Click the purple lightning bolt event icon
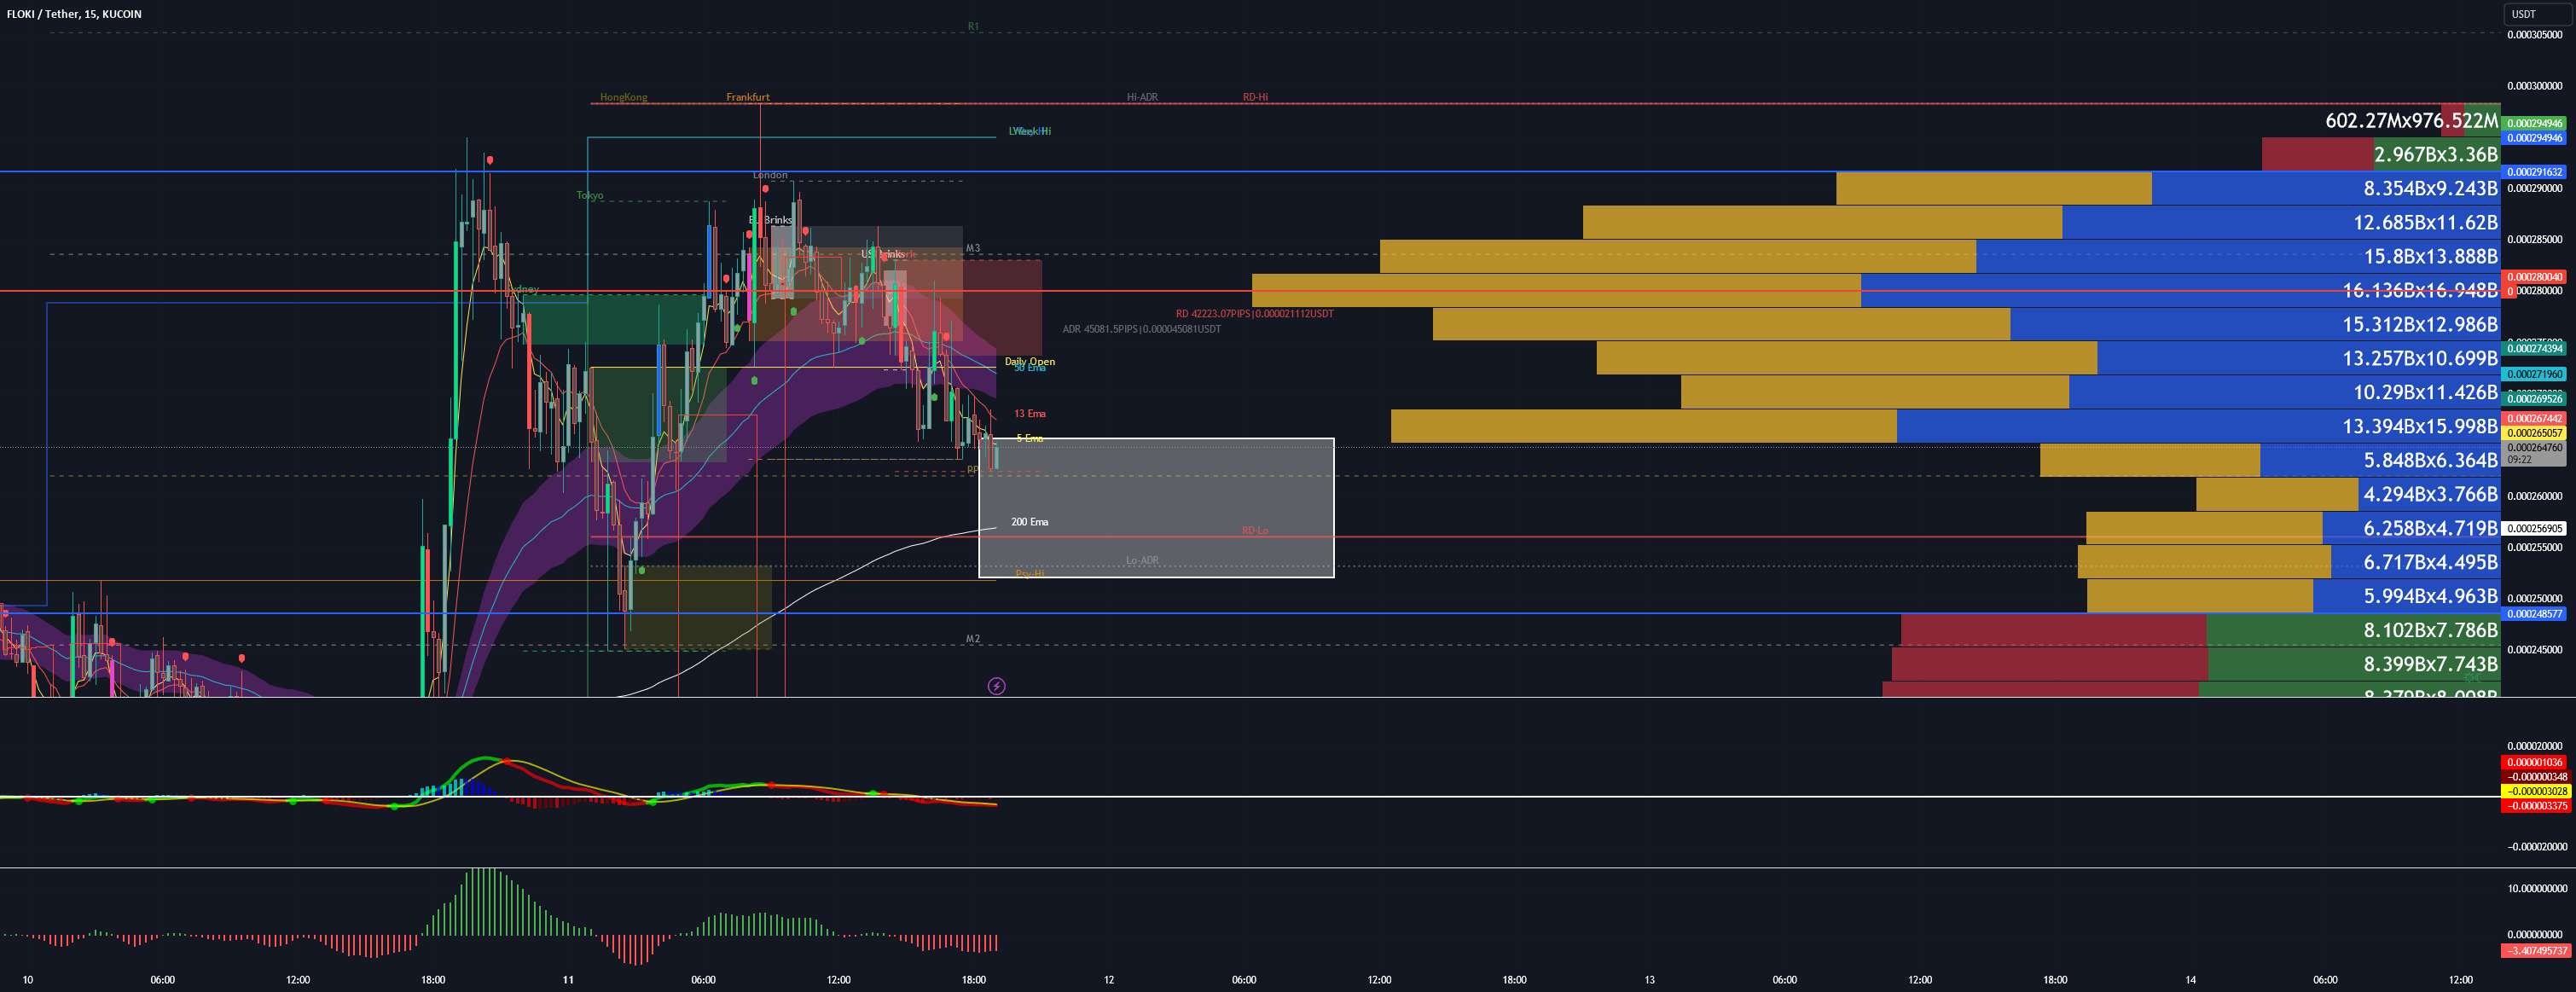Image resolution: width=2576 pixels, height=992 pixels. tap(996, 686)
